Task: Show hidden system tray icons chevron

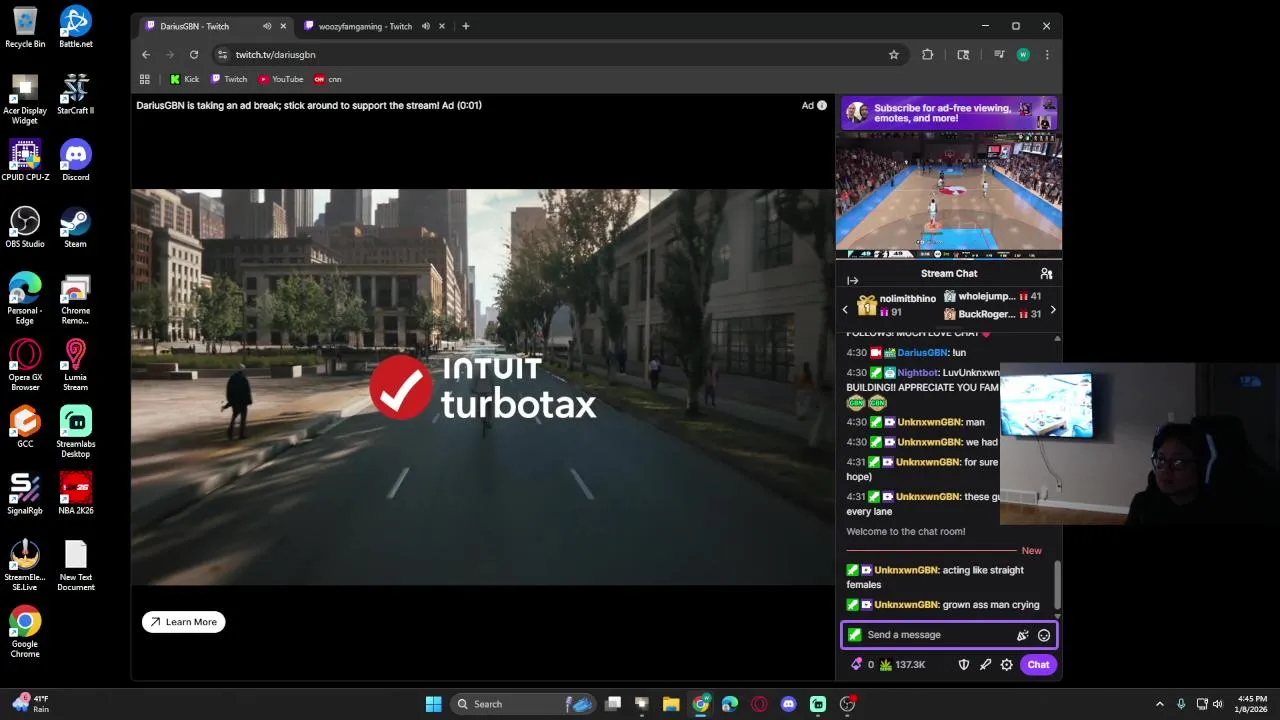Action: point(1160,704)
